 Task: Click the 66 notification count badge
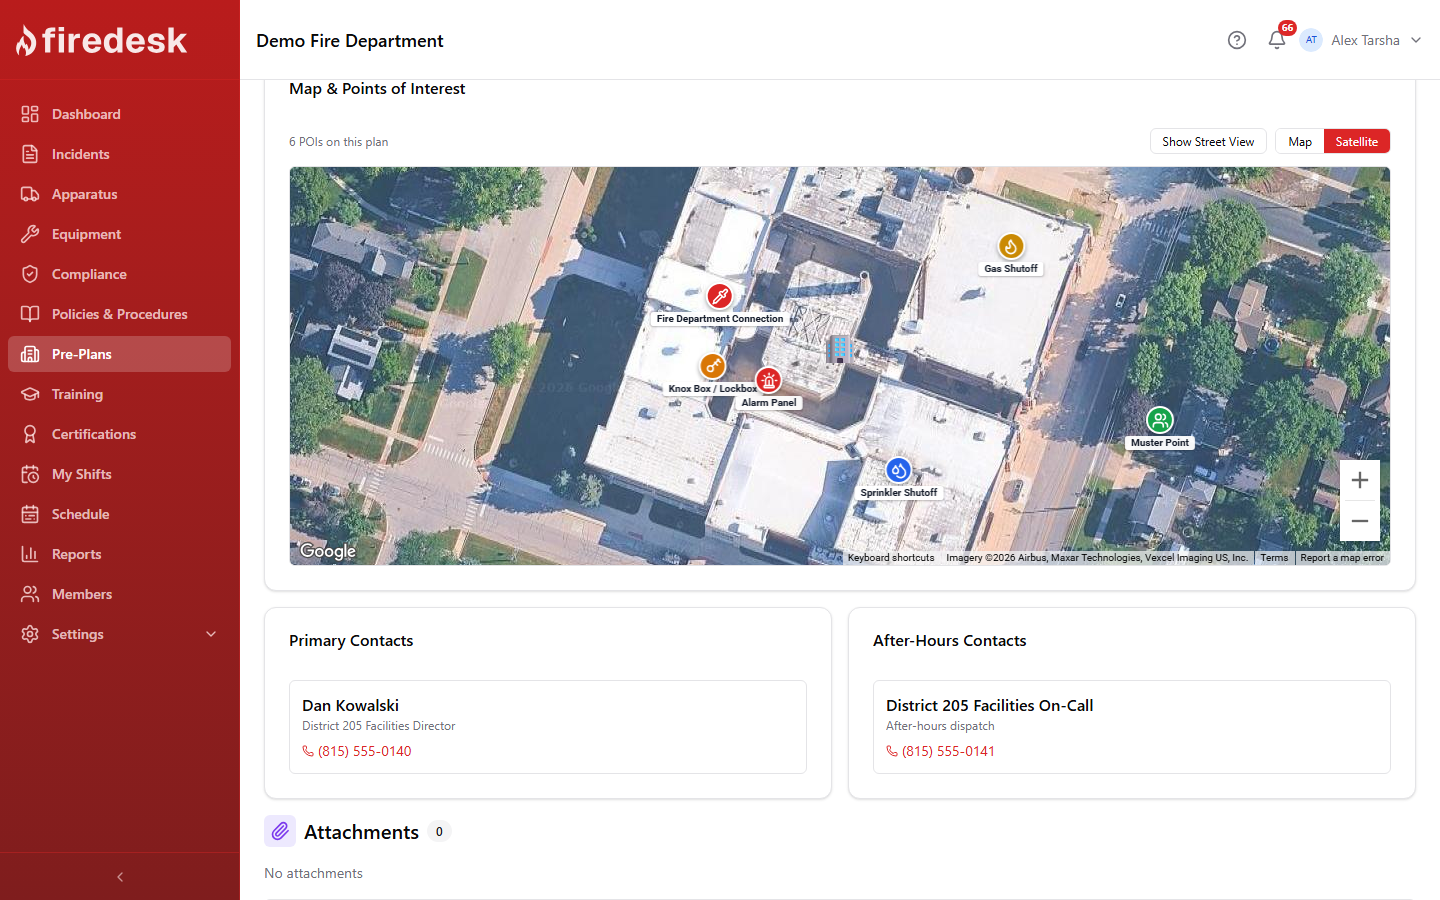pyautogui.click(x=1287, y=28)
